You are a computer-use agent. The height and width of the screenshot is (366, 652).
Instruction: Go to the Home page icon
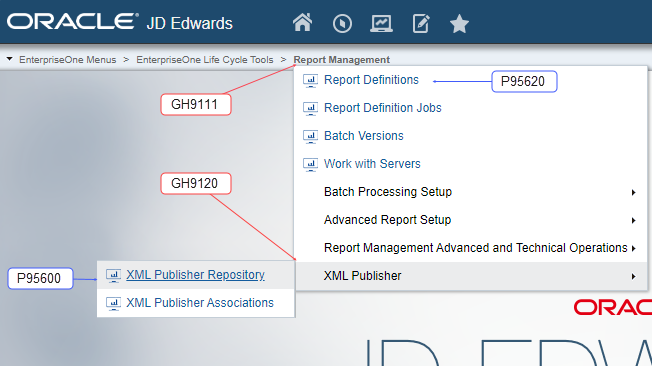click(x=302, y=22)
